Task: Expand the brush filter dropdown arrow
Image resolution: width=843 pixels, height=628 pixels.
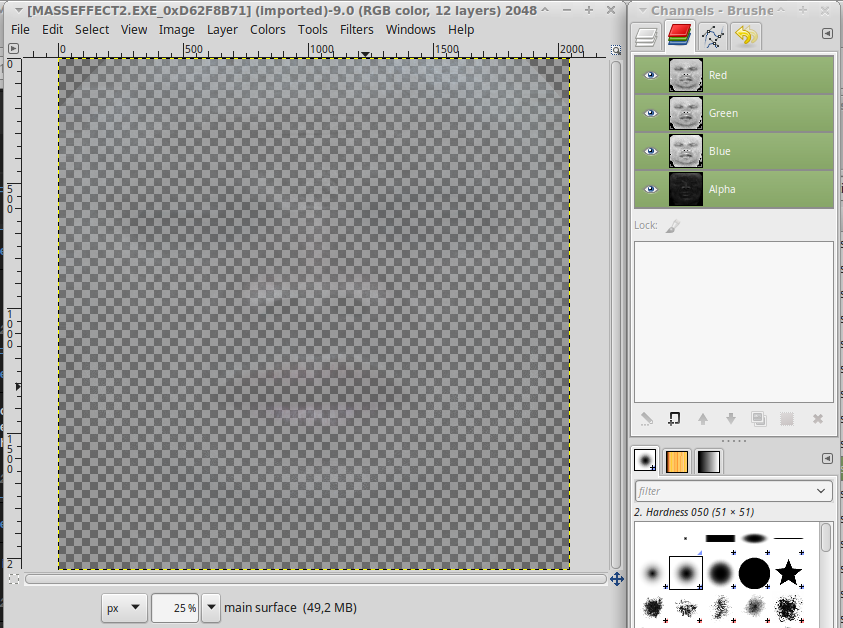Action: tap(821, 491)
